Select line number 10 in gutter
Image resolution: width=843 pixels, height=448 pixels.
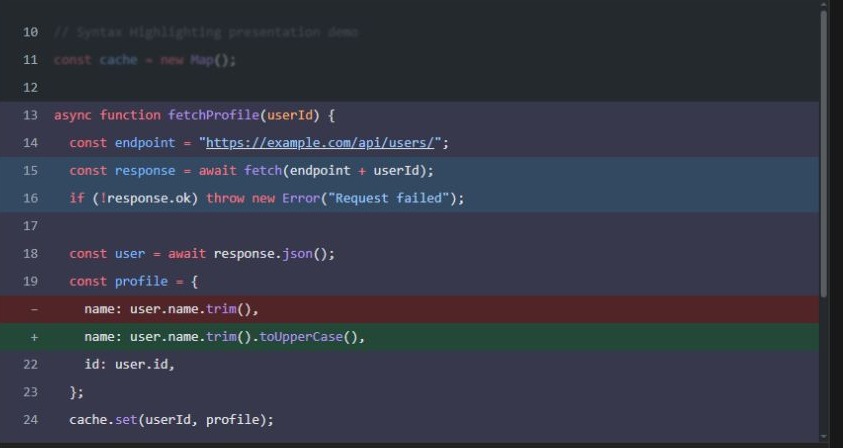31,32
